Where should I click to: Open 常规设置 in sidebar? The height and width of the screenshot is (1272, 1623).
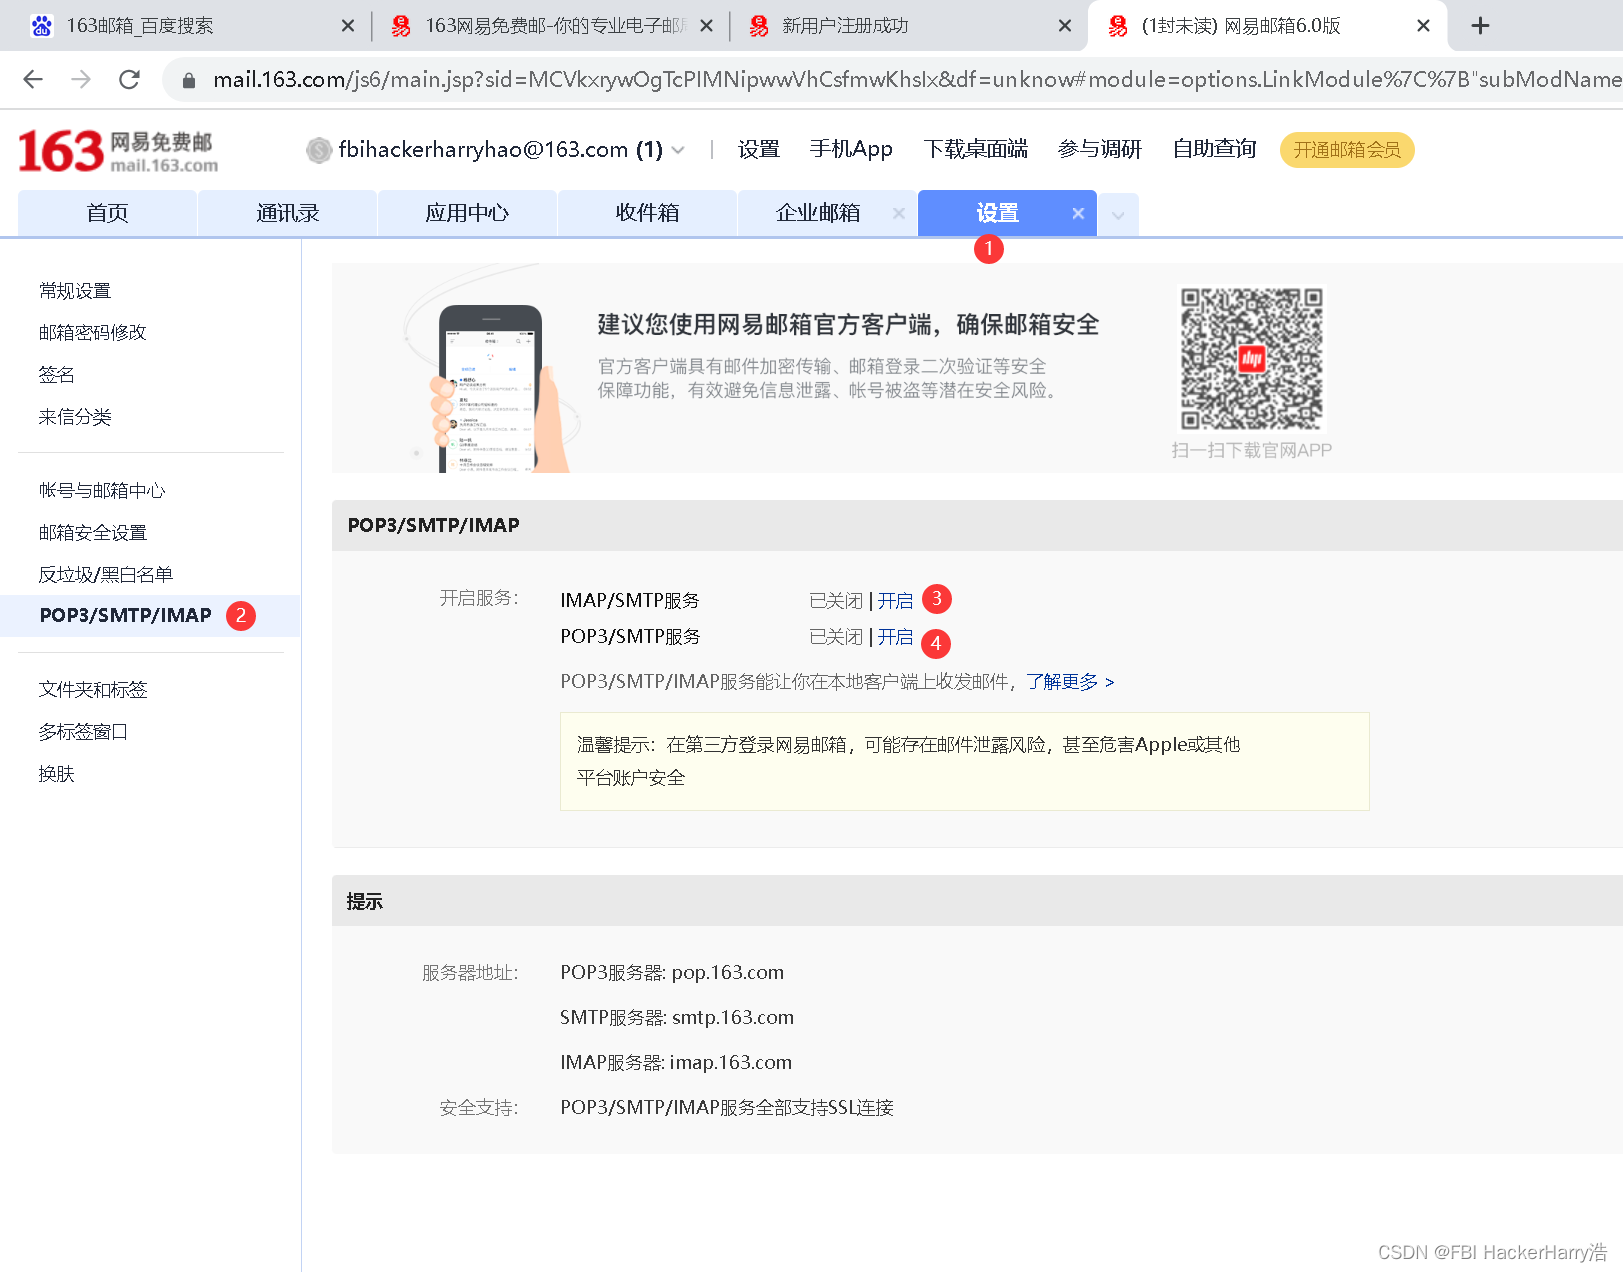pyautogui.click(x=75, y=291)
